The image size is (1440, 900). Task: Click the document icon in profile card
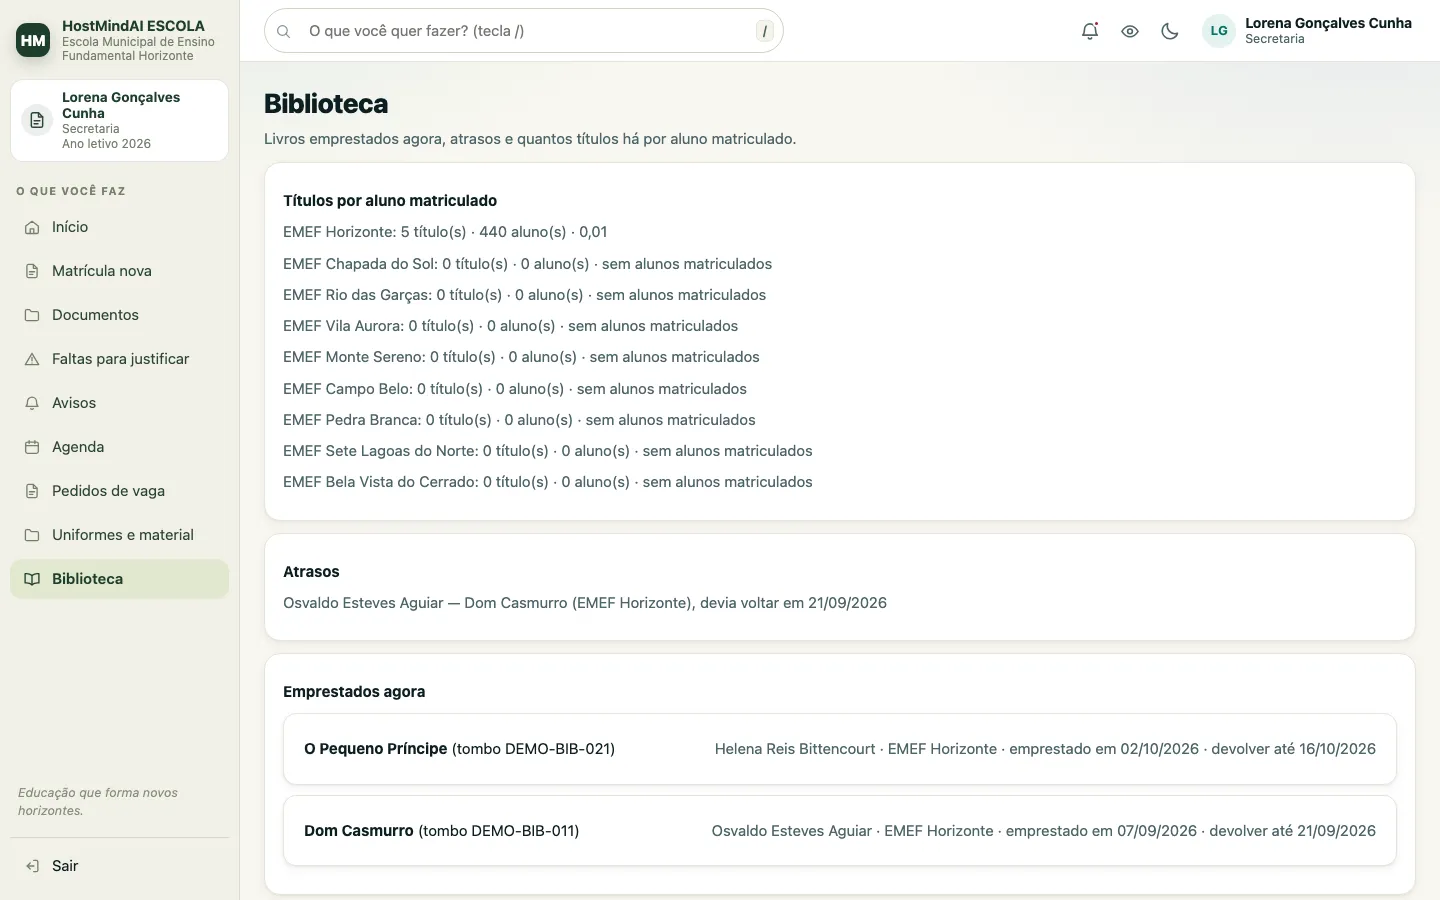pos(37,120)
